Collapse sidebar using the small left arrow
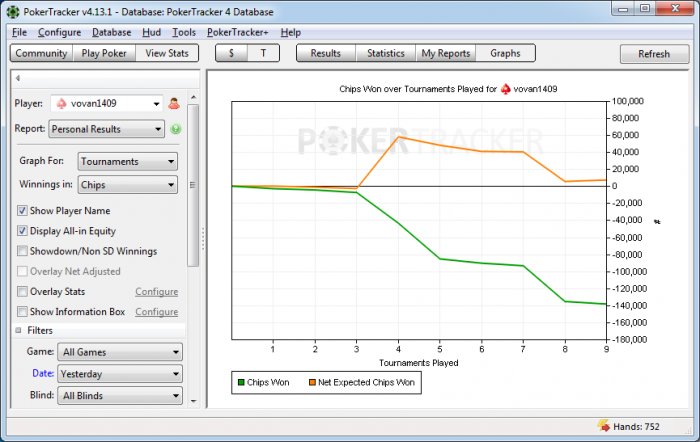The width and height of the screenshot is (700, 442). coord(18,78)
